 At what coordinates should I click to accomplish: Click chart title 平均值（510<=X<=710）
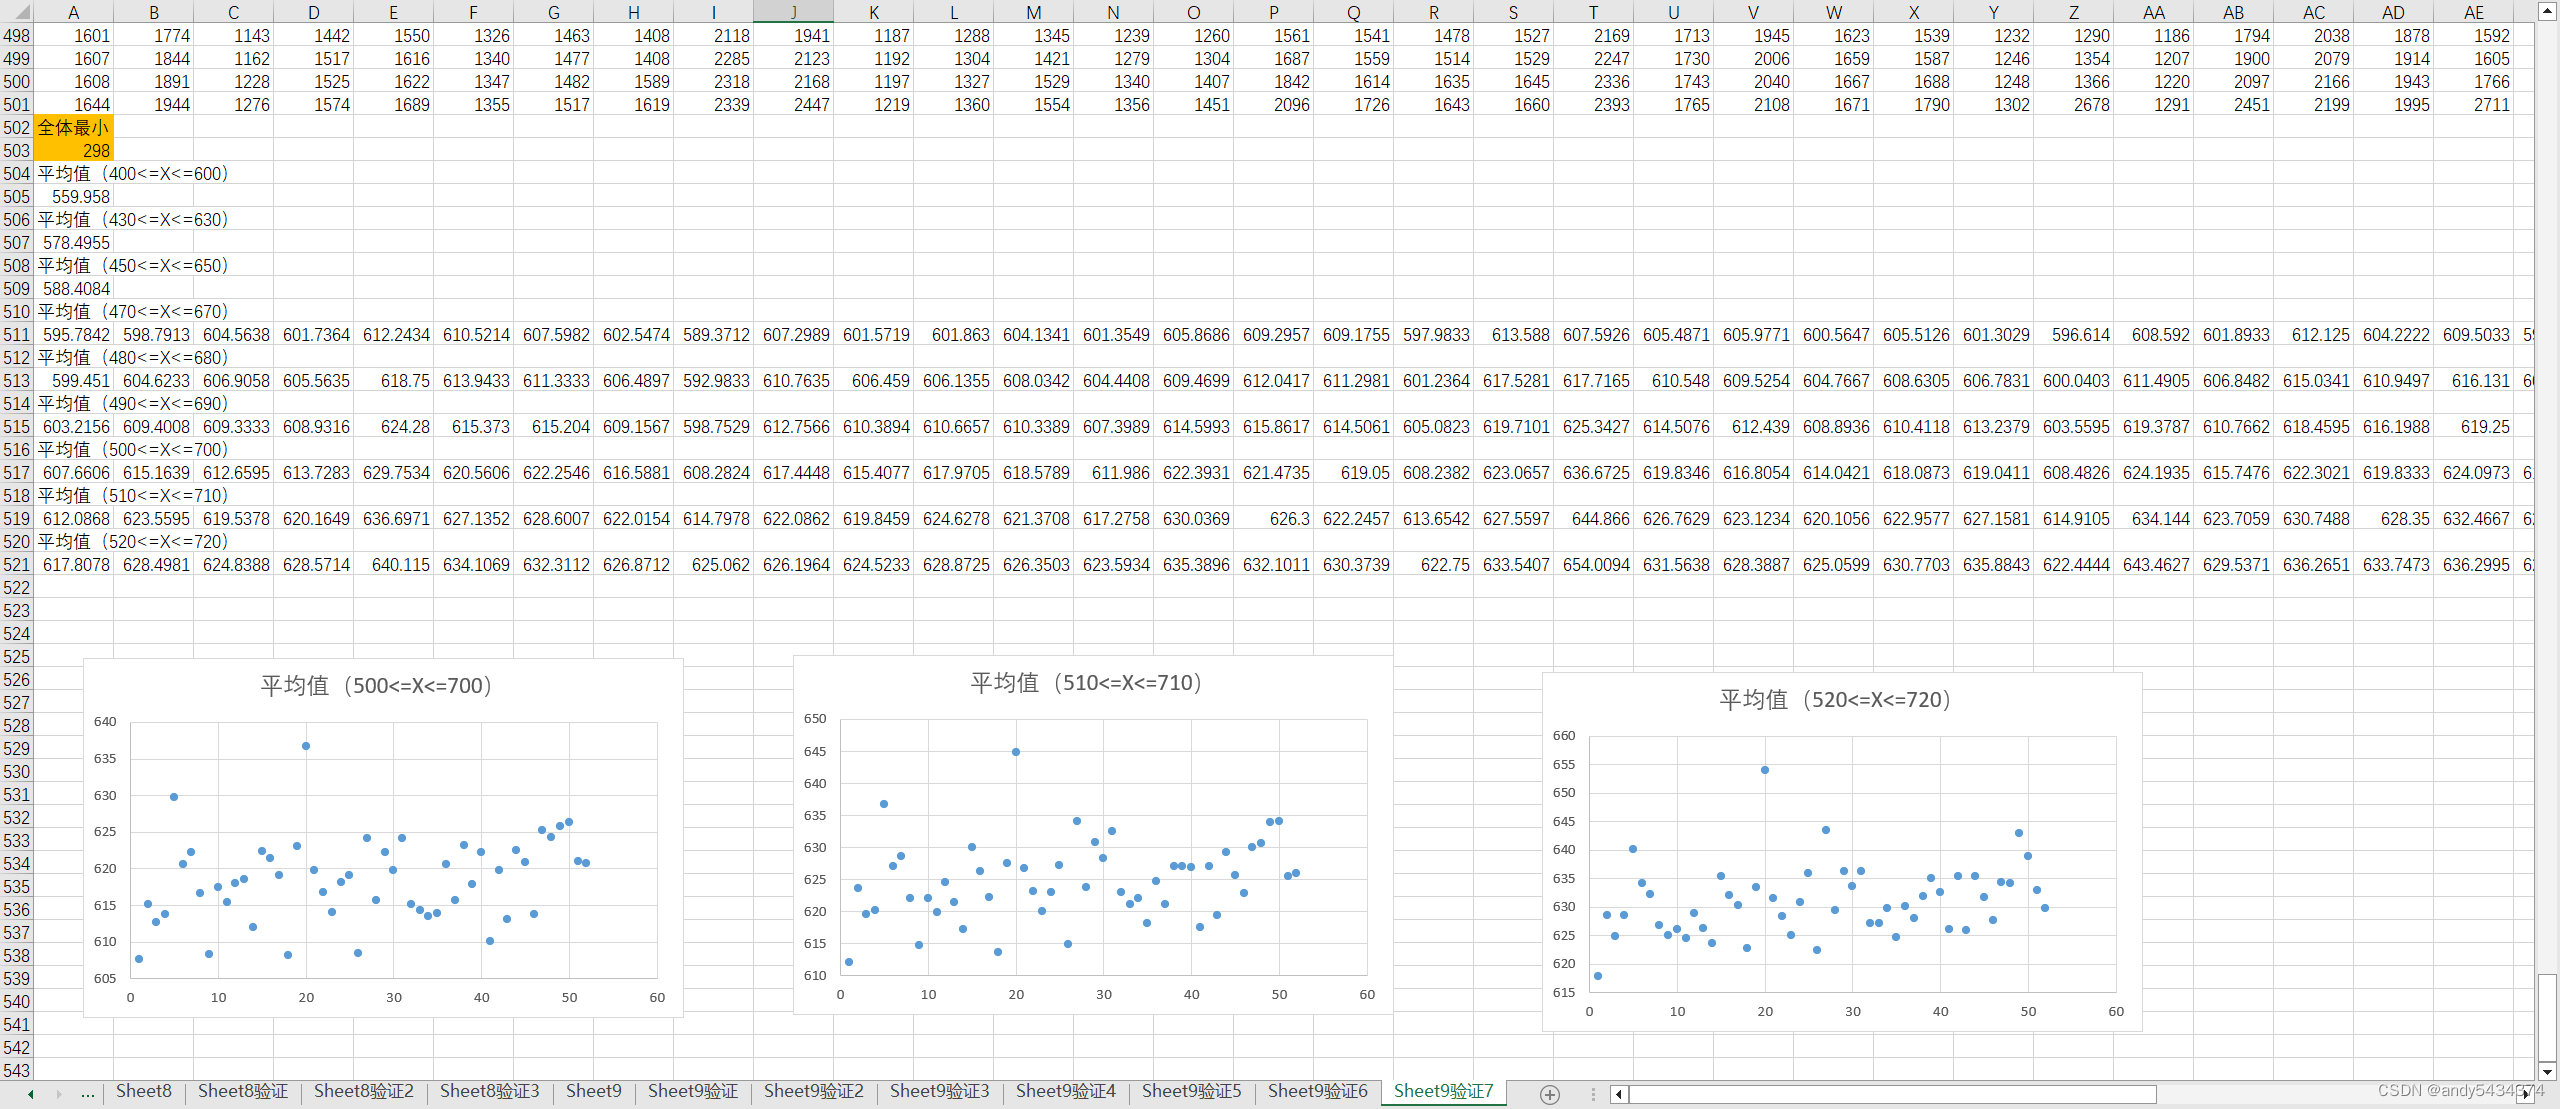pyautogui.click(x=1086, y=683)
